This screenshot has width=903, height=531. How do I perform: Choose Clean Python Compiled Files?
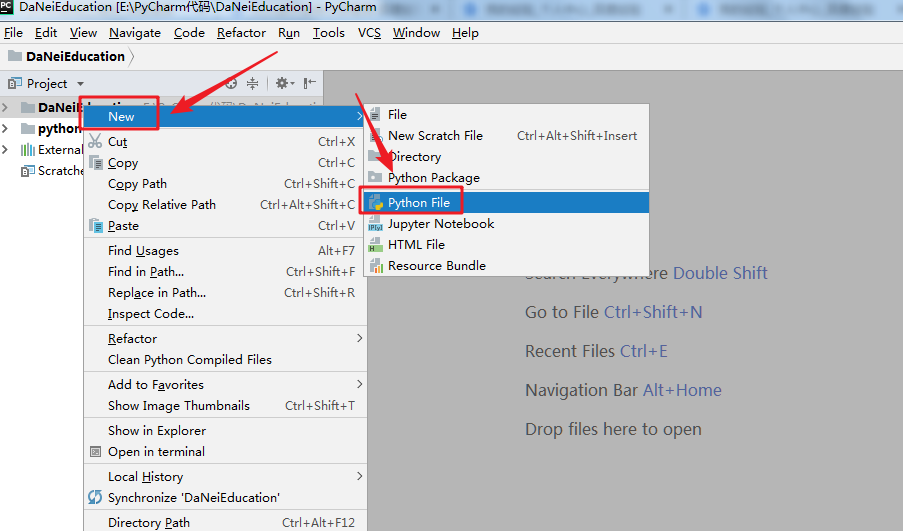tap(225, 359)
